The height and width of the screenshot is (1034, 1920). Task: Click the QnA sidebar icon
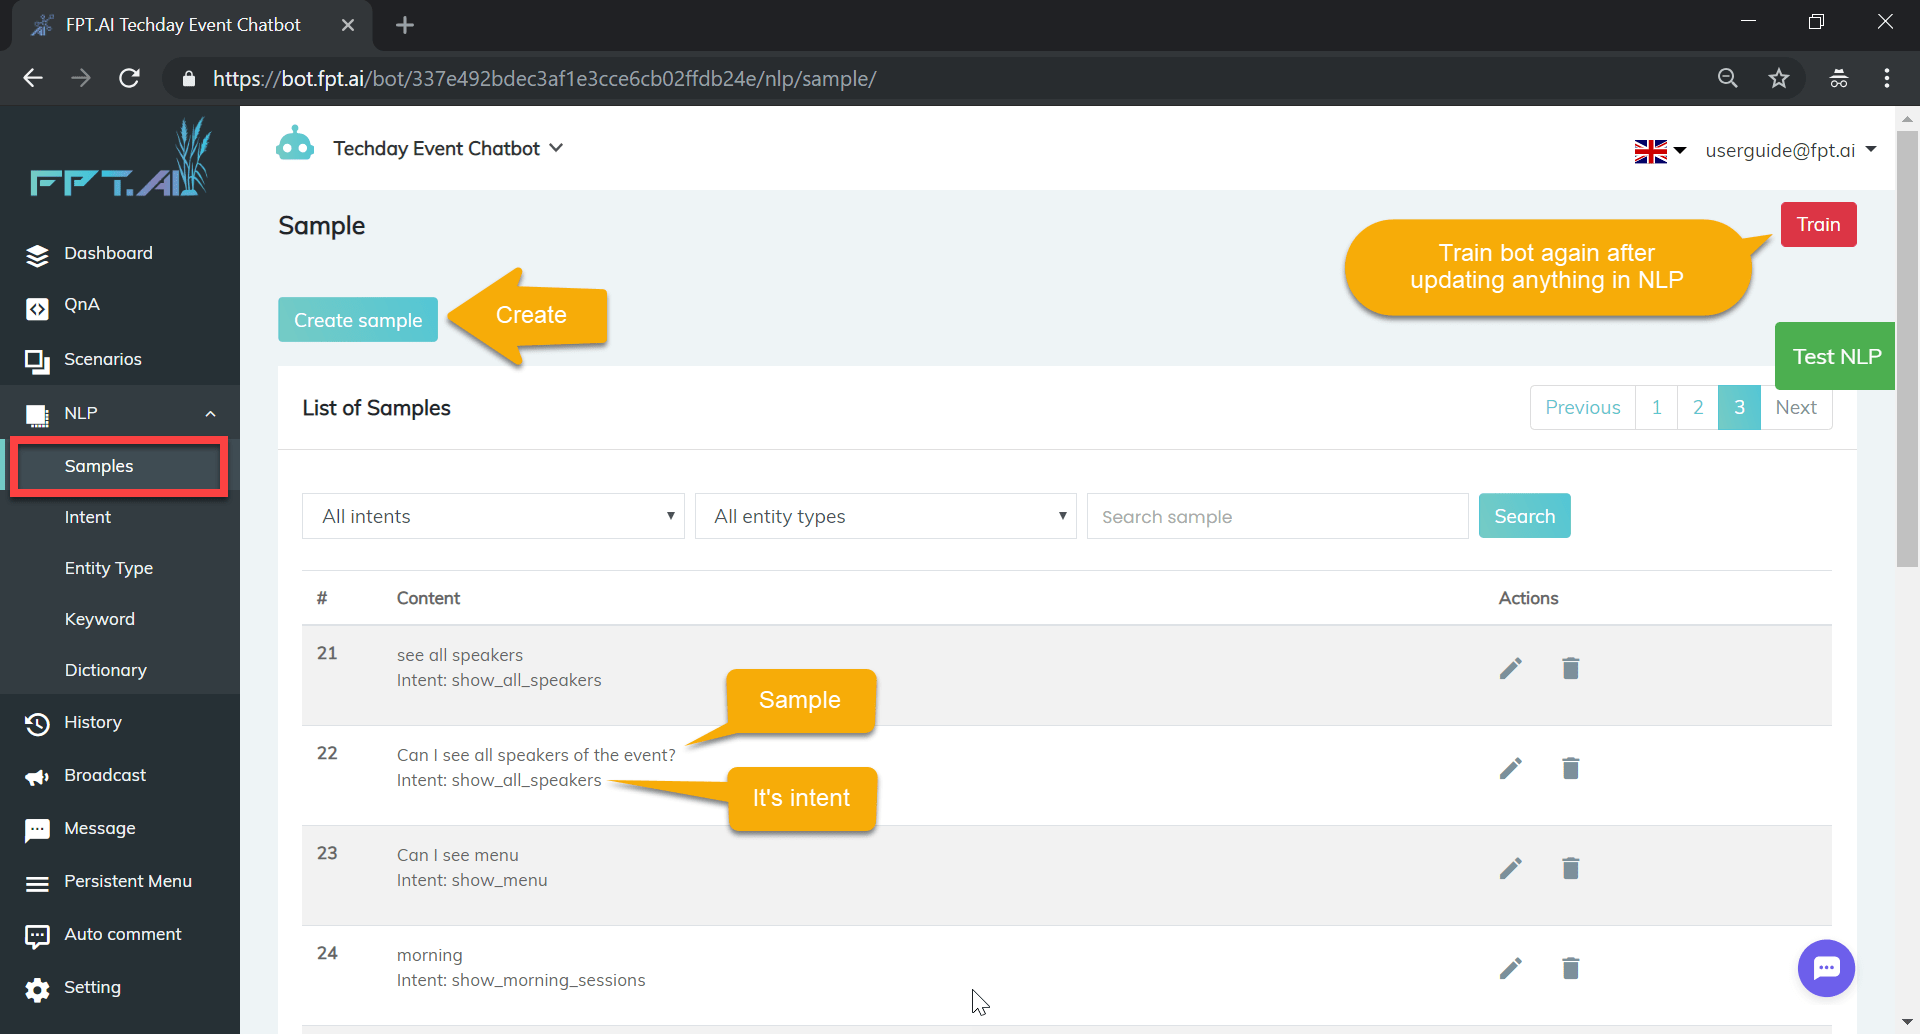pos(37,308)
